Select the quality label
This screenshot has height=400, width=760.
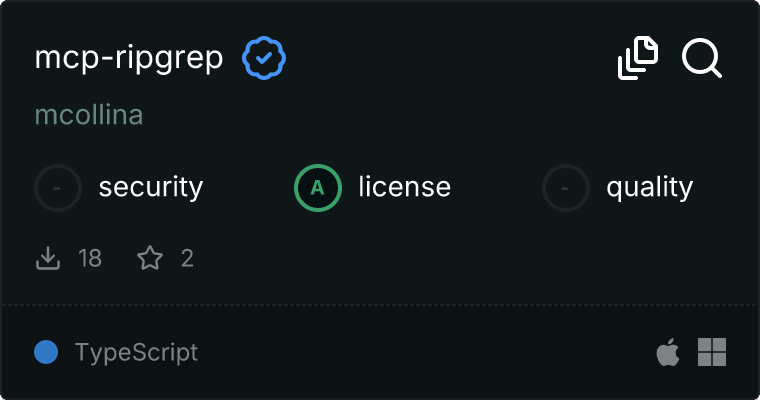[x=649, y=187]
